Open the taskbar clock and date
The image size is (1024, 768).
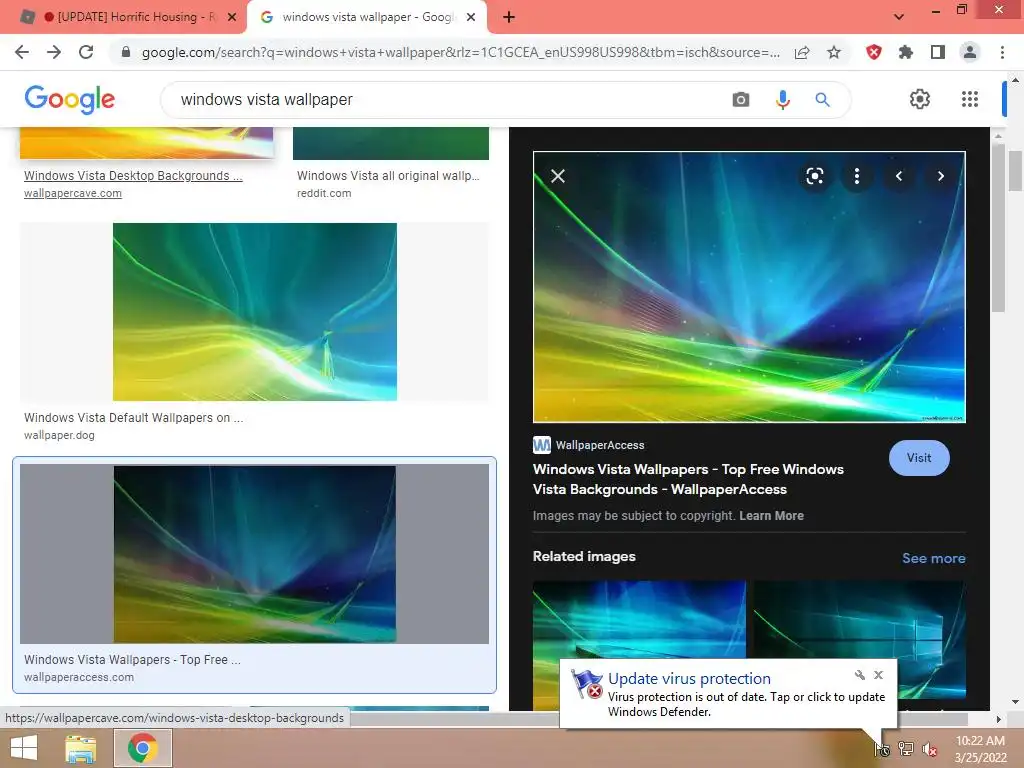click(x=980, y=749)
